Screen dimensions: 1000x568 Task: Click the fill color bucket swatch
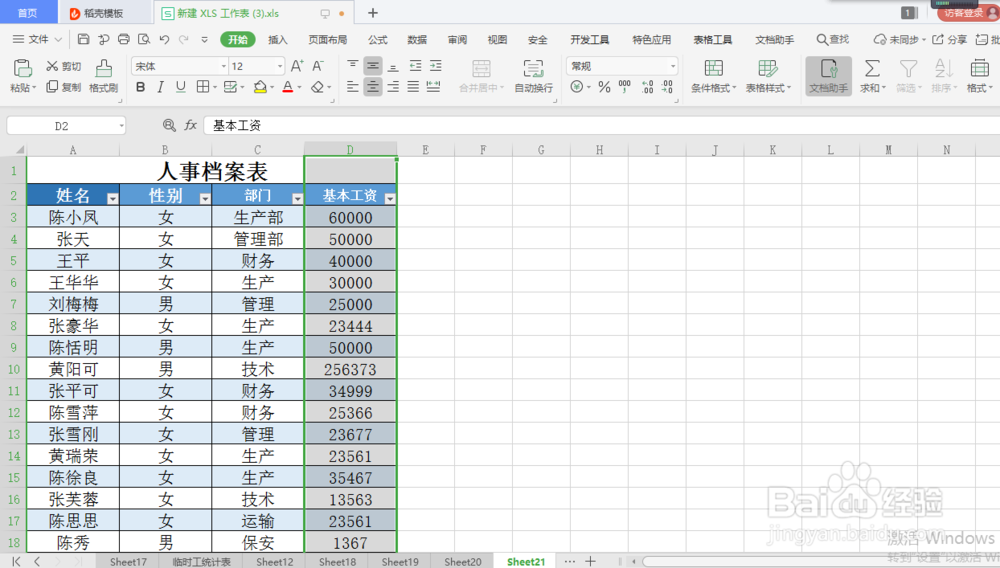coord(260,87)
